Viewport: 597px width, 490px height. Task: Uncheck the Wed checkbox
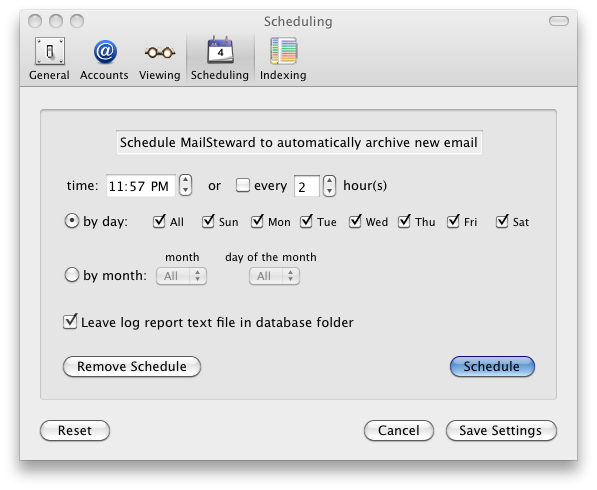click(355, 221)
